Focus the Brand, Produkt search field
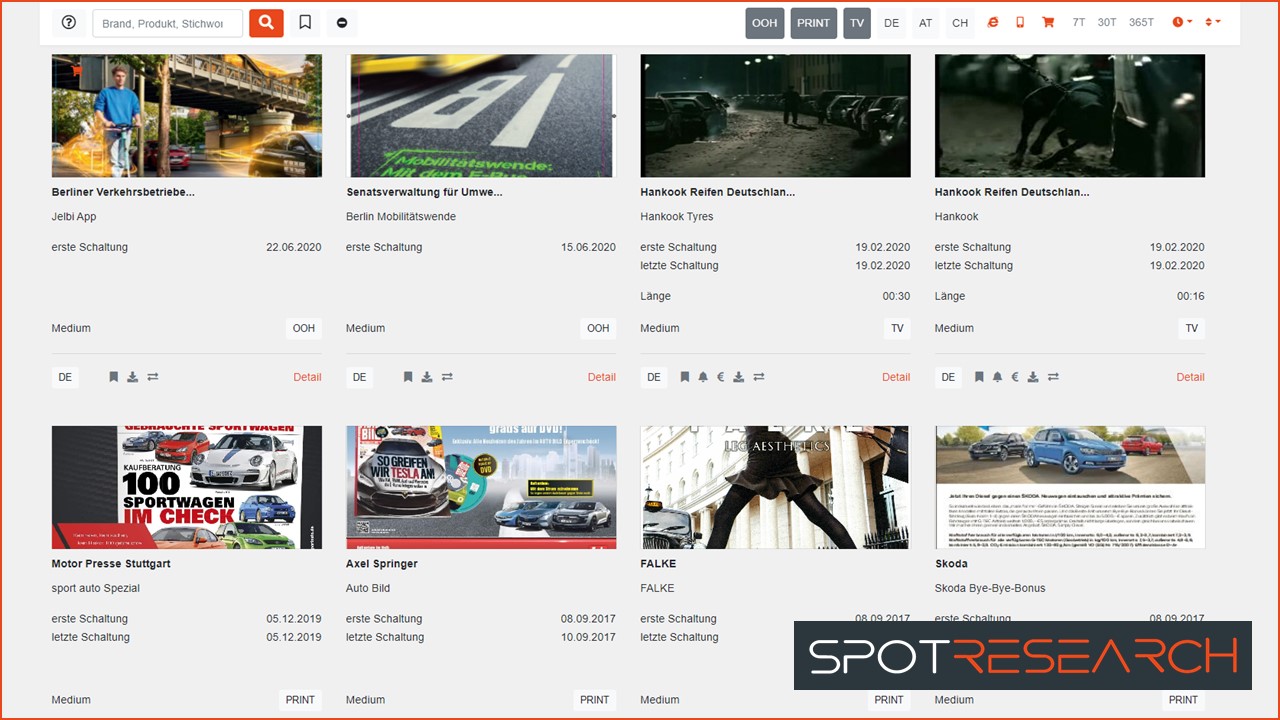The width and height of the screenshot is (1280, 720). (x=167, y=23)
